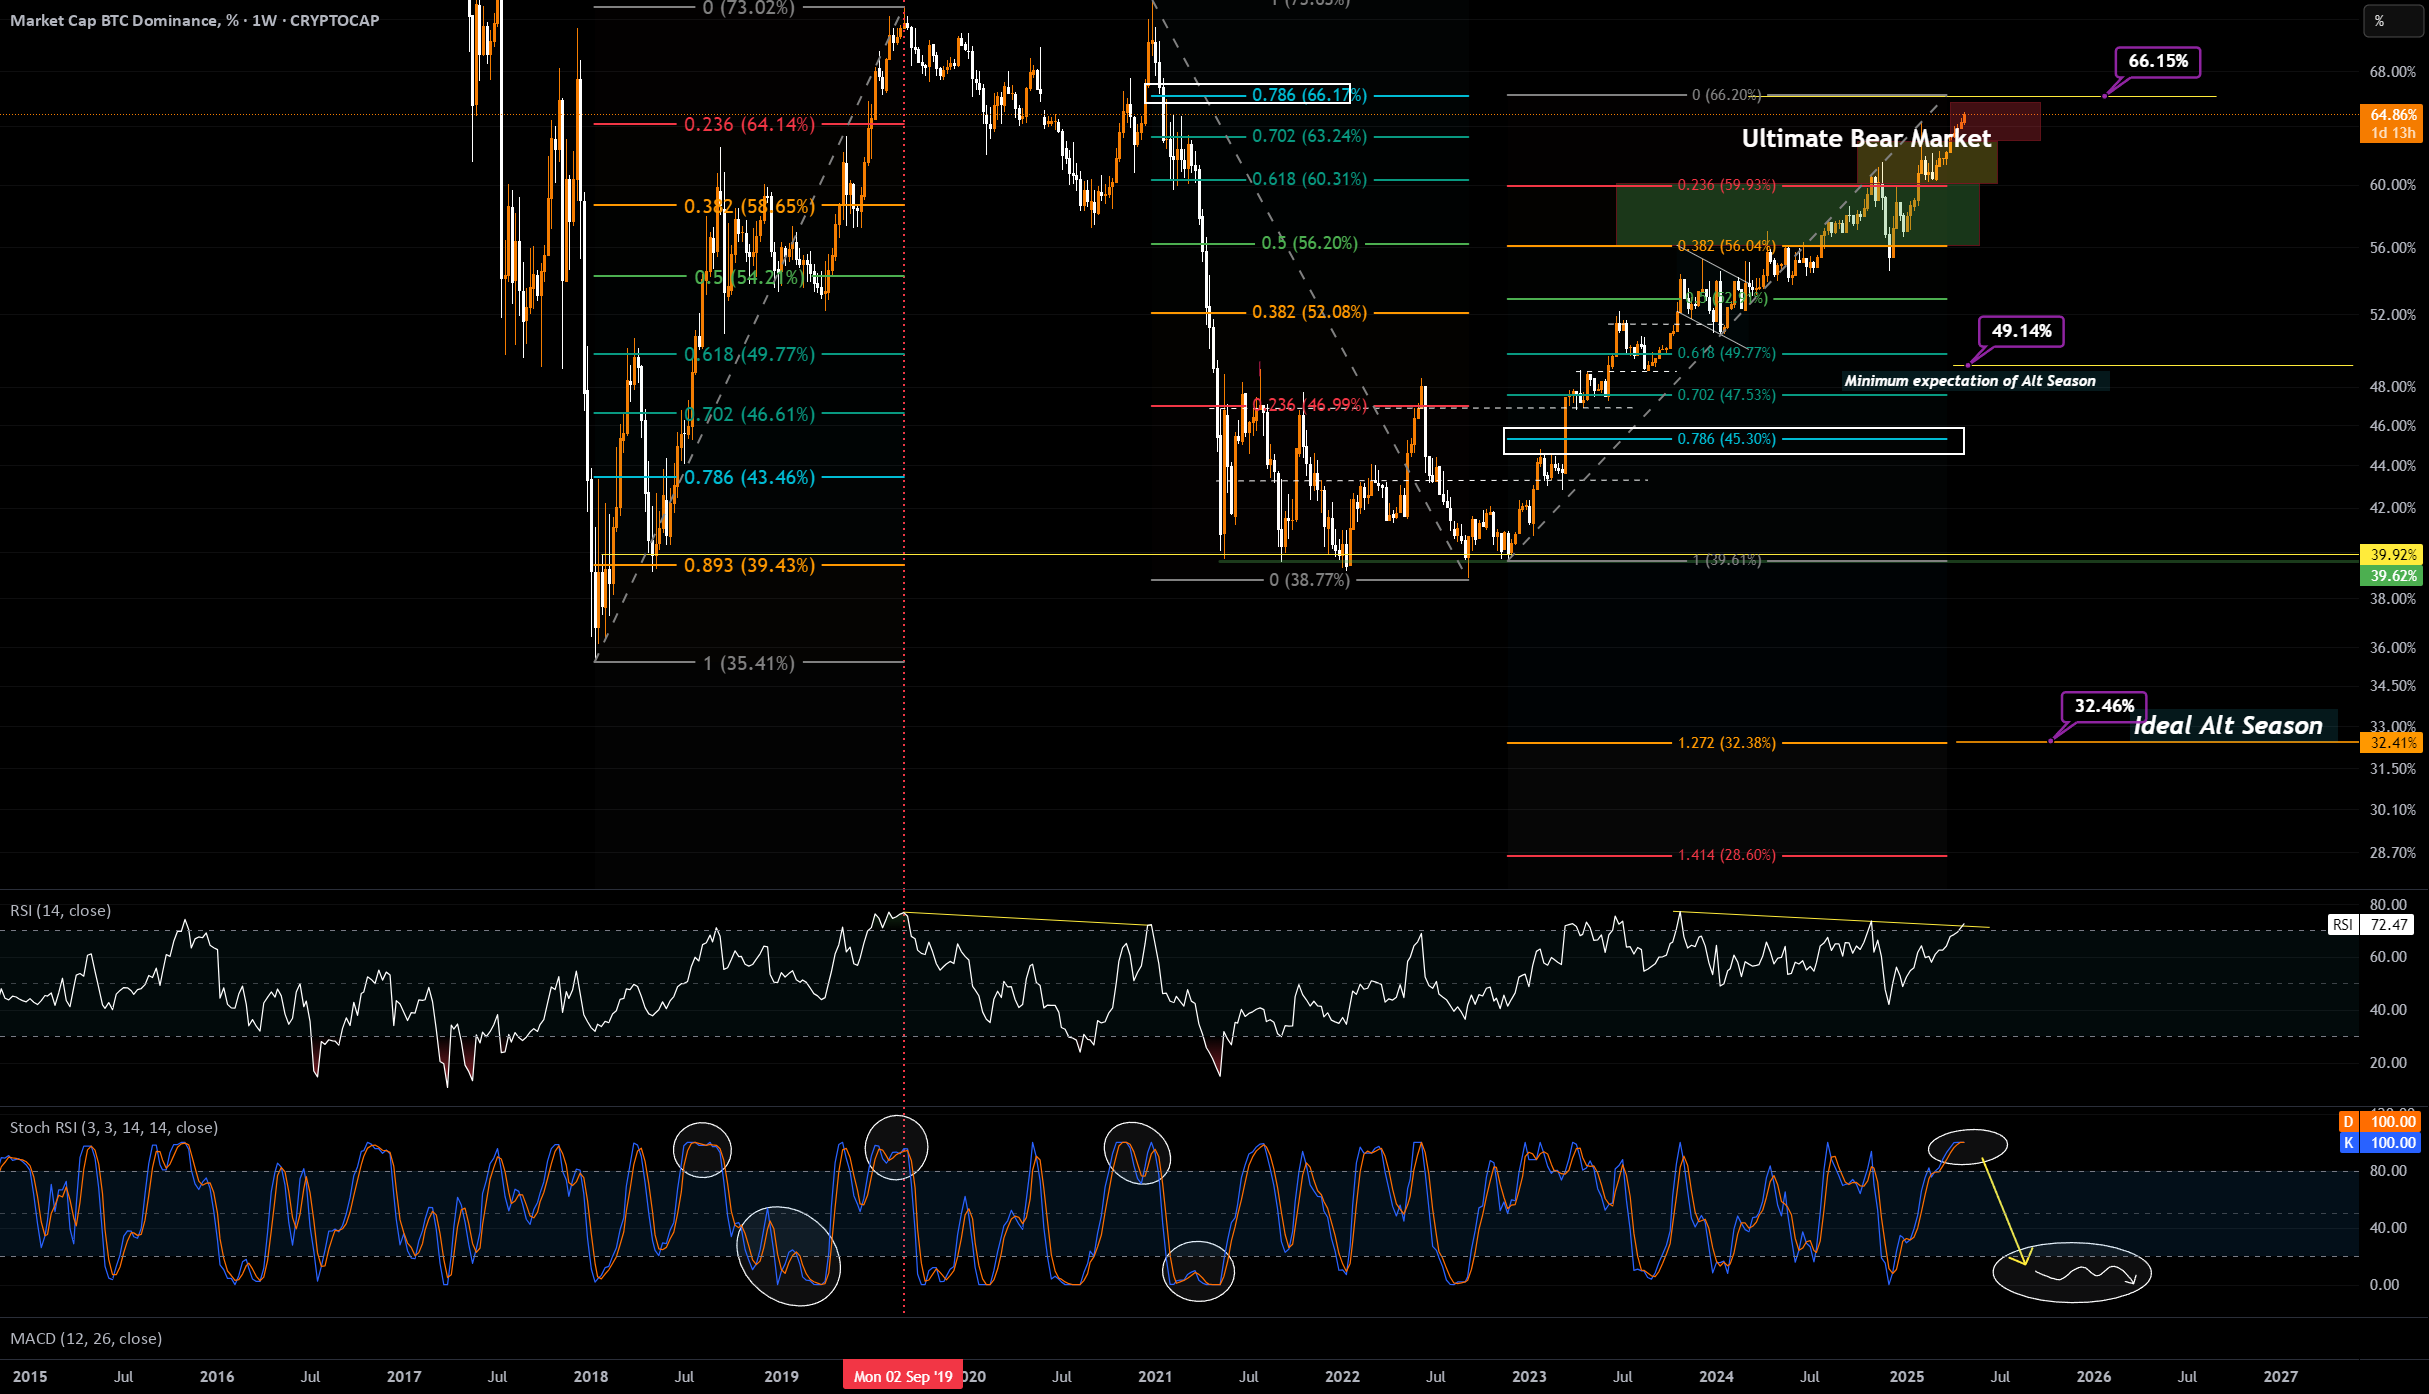The width and height of the screenshot is (2429, 1394).
Task: Expand the collapsed MACD (12, 26, close) pane
Action: 86,1338
